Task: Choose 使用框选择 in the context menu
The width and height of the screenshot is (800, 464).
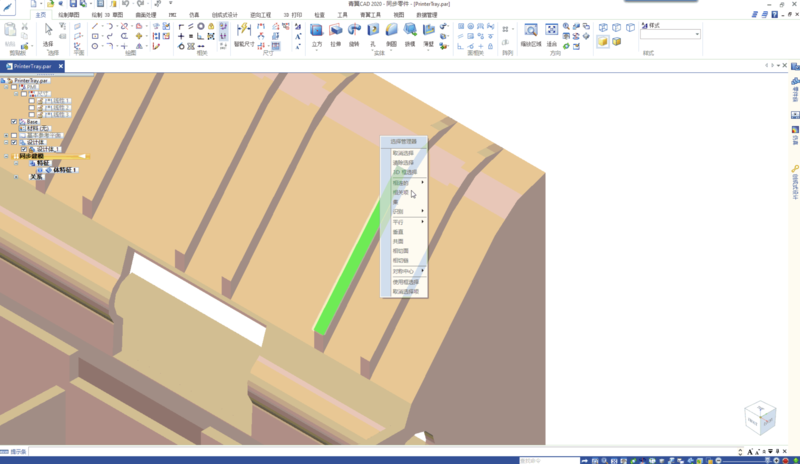Action: (408, 282)
